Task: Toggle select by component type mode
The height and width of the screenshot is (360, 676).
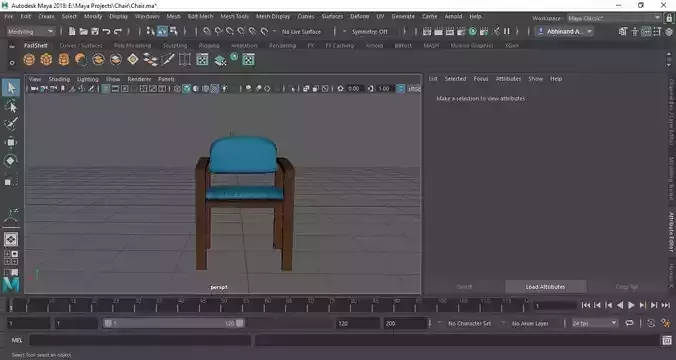Action: coord(174,31)
